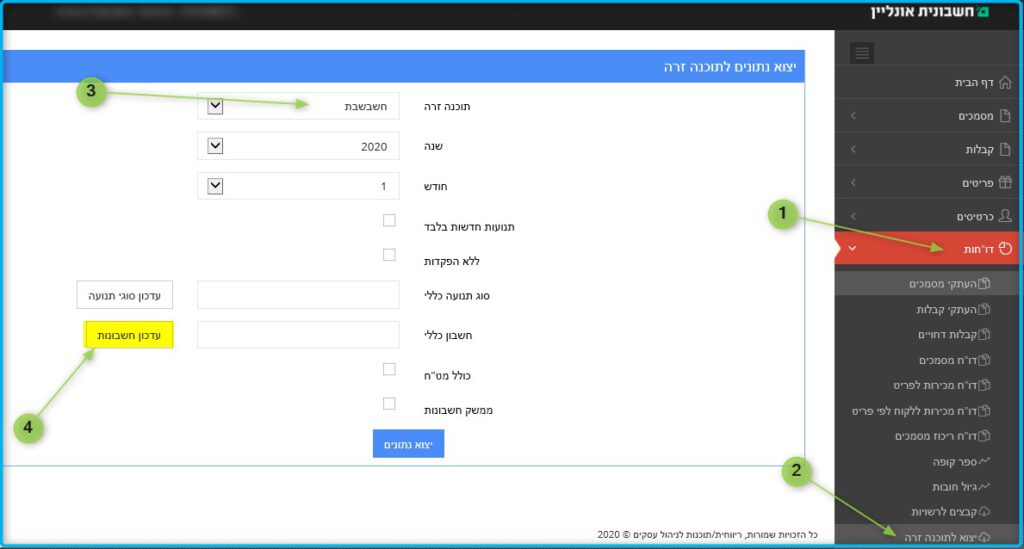Toggle the hamburger menu icon in sidebar
Screen dimensions: 1024x549
[x=862, y=53]
